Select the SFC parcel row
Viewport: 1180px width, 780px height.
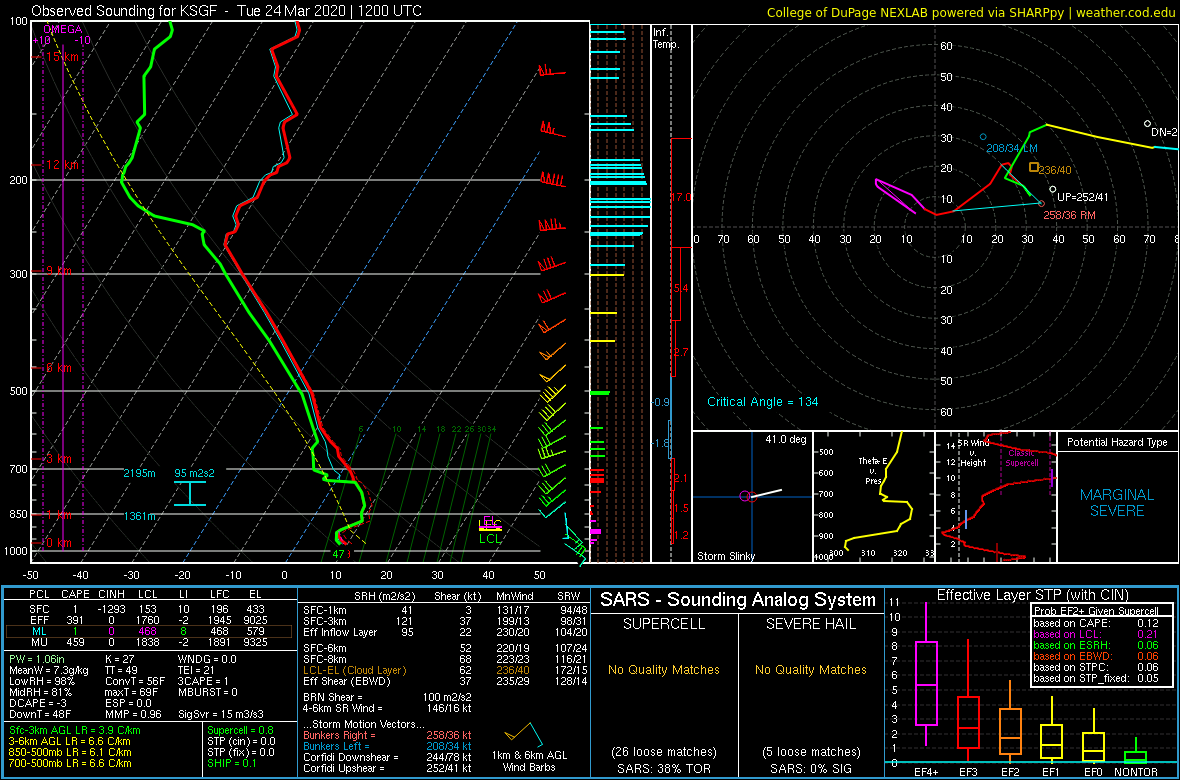[x=147, y=608]
